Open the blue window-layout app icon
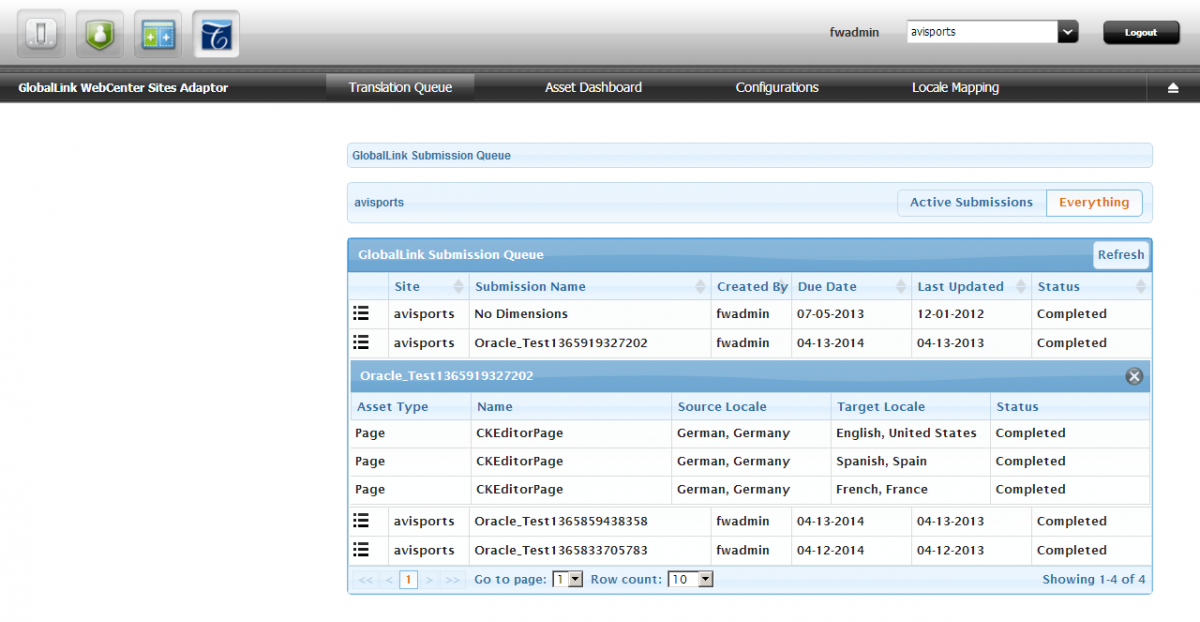The image size is (1200, 622). (158, 35)
